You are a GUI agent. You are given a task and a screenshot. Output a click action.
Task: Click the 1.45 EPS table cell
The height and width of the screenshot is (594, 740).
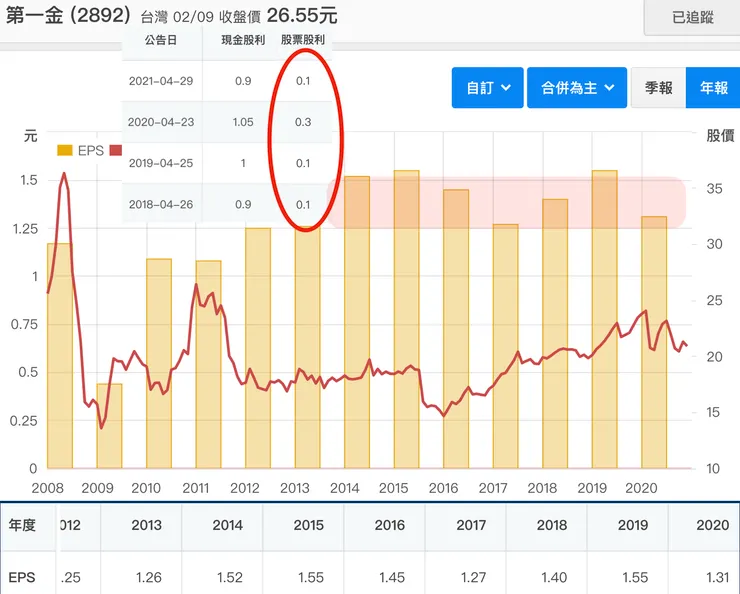(392, 577)
